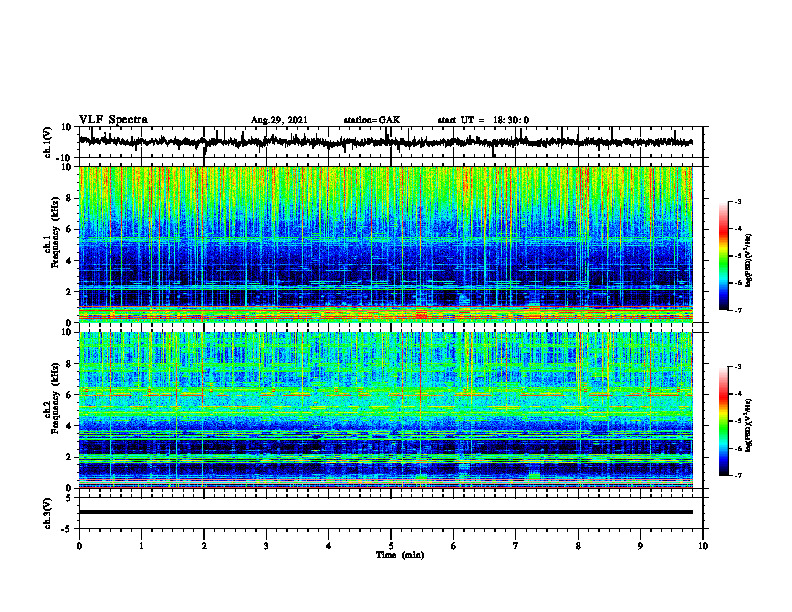Image resolution: width=792 pixels, height=612 pixels.
Task: Click time axis tick label "8"
Action: pyautogui.click(x=578, y=546)
